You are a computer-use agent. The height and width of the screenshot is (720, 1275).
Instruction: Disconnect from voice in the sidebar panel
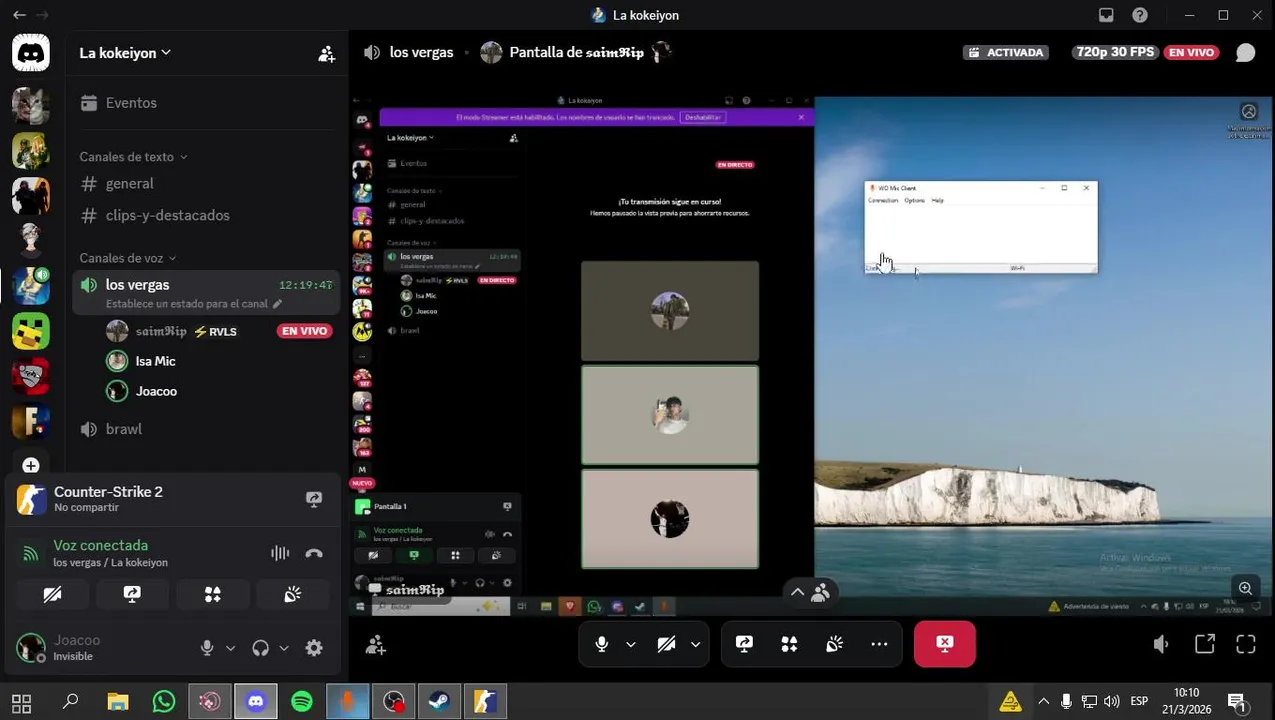point(314,553)
